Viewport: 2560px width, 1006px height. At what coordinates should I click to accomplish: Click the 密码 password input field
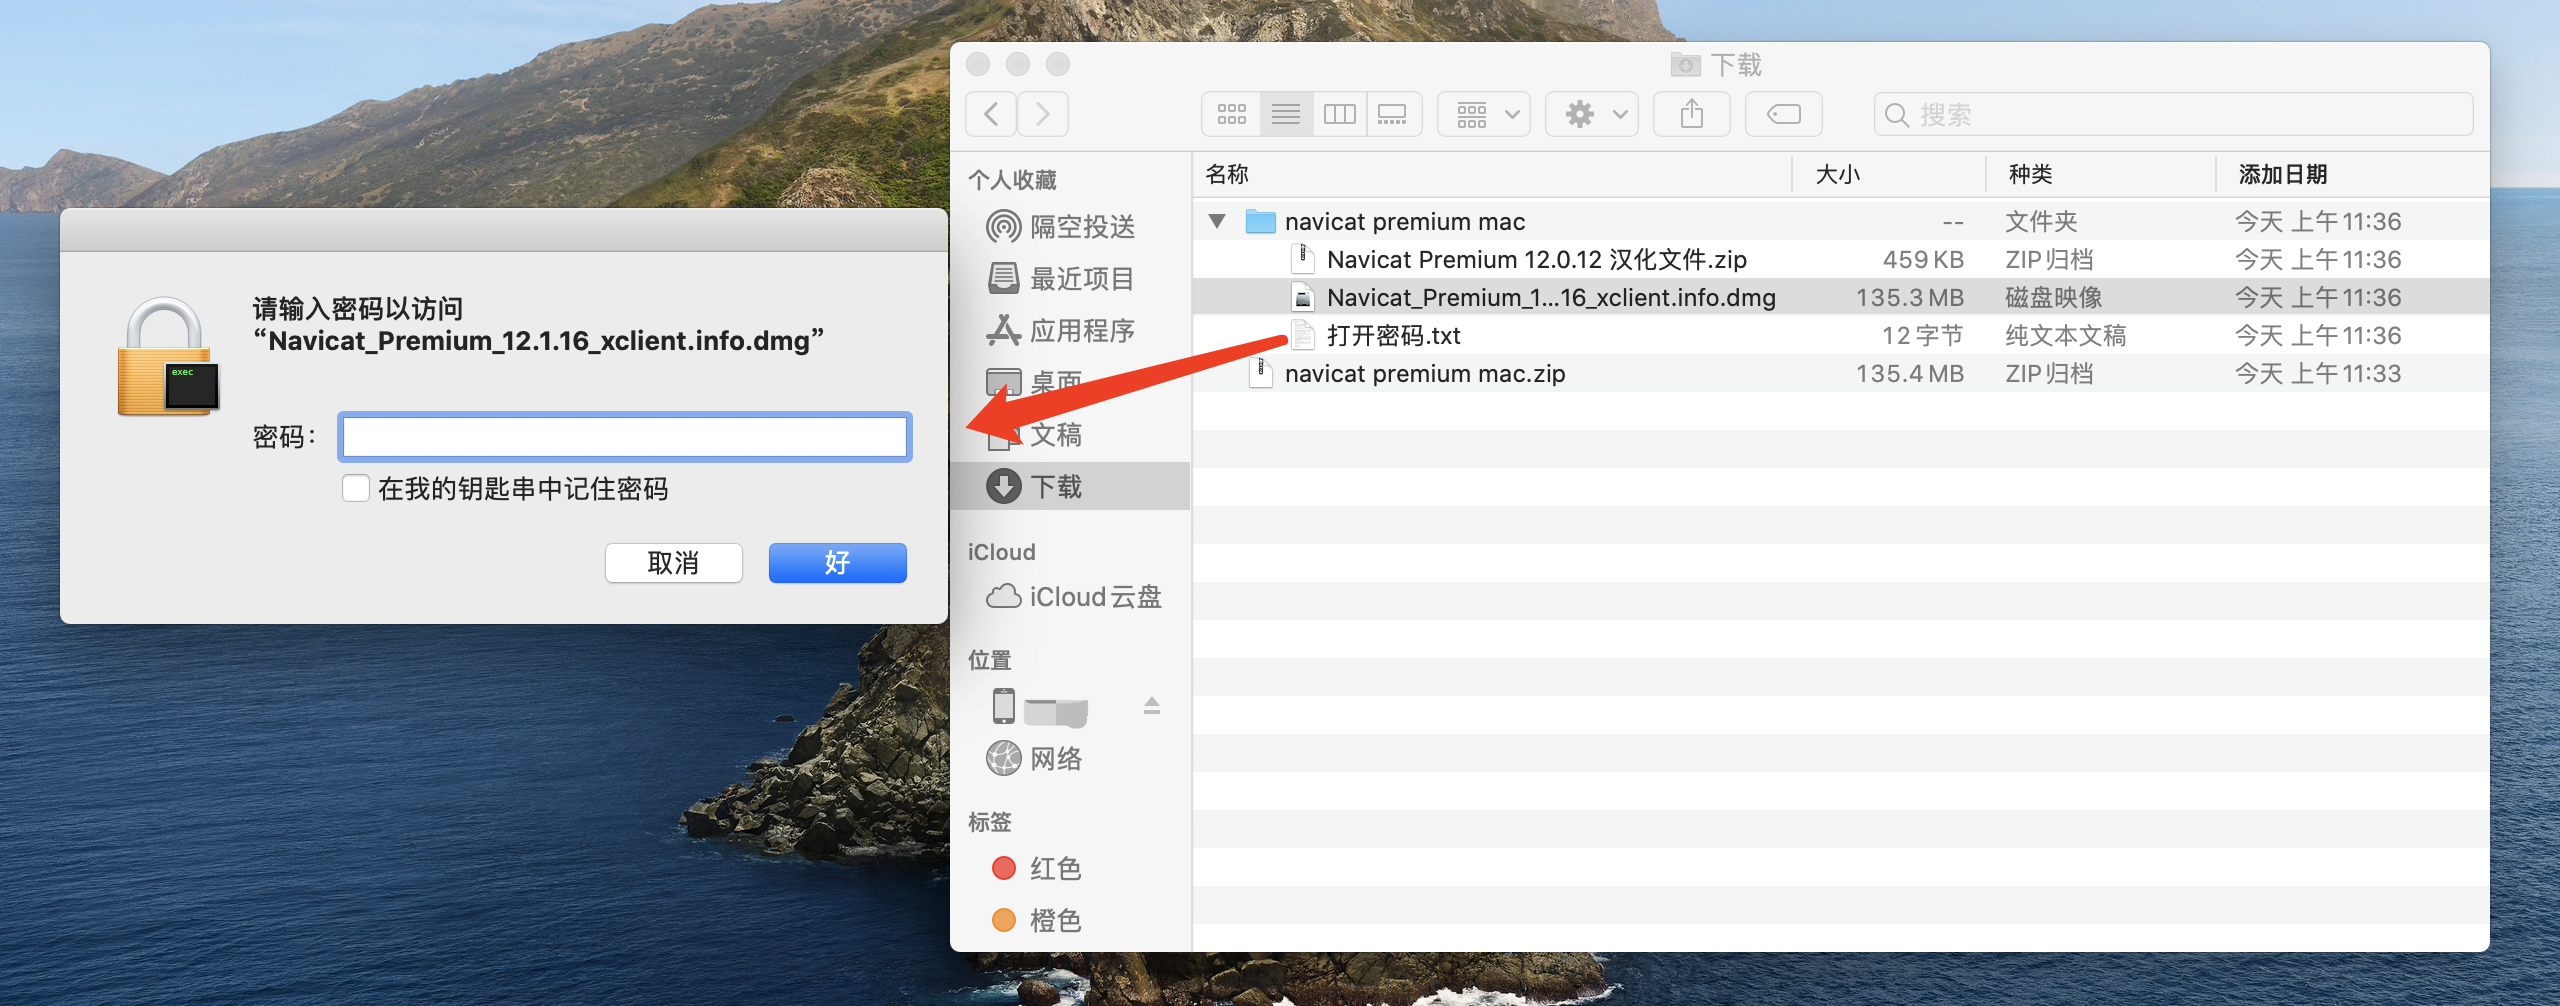click(625, 437)
